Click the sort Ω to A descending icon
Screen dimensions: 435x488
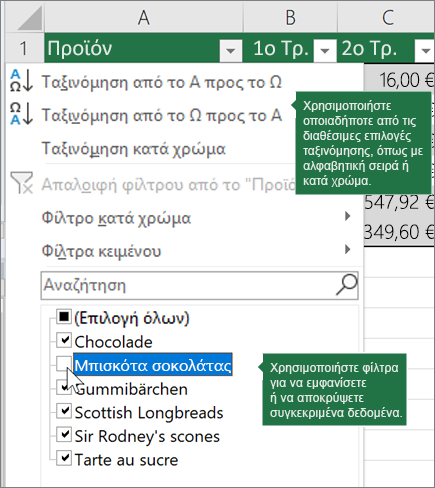[21, 114]
